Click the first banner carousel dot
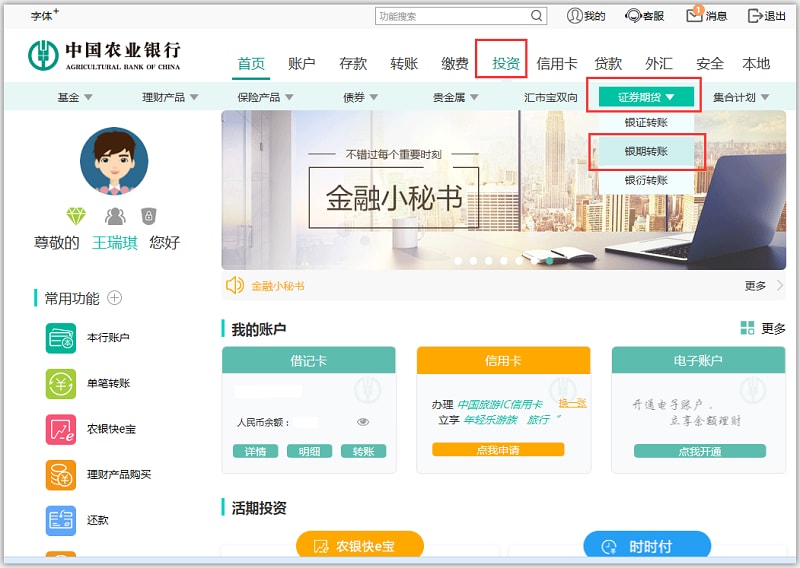The image size is (800, 568). (x=459, y=260)
